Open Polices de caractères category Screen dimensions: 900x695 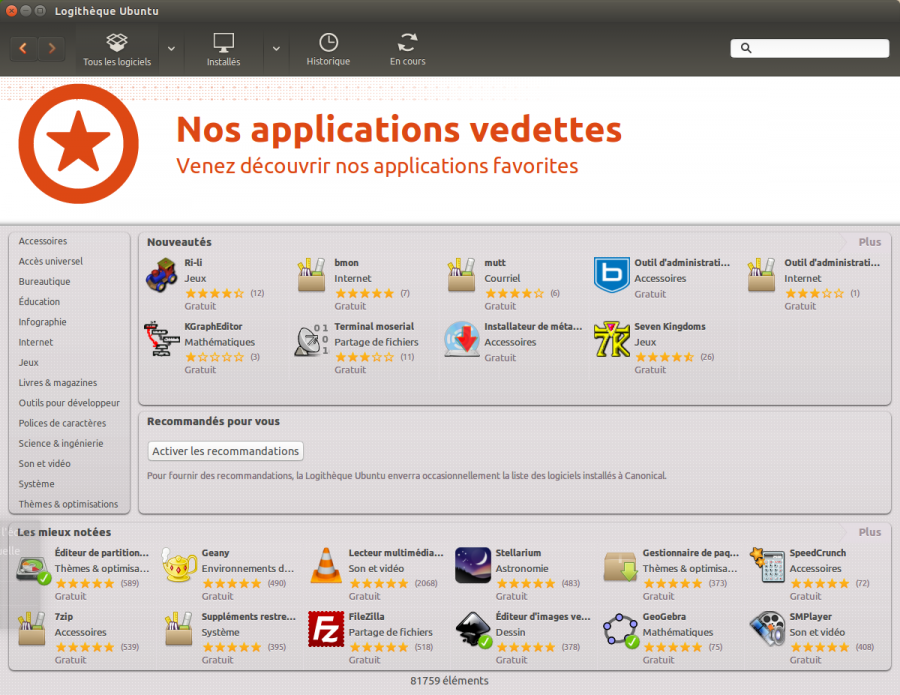[62, 423]
